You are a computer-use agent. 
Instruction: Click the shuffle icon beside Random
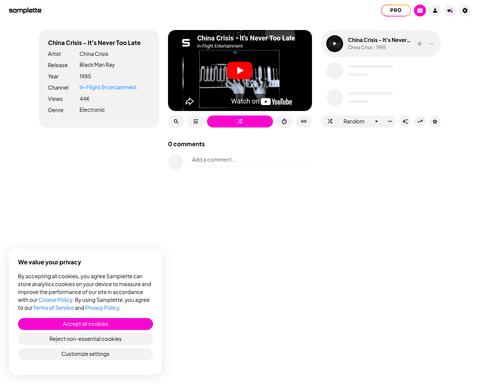point(330,121)
